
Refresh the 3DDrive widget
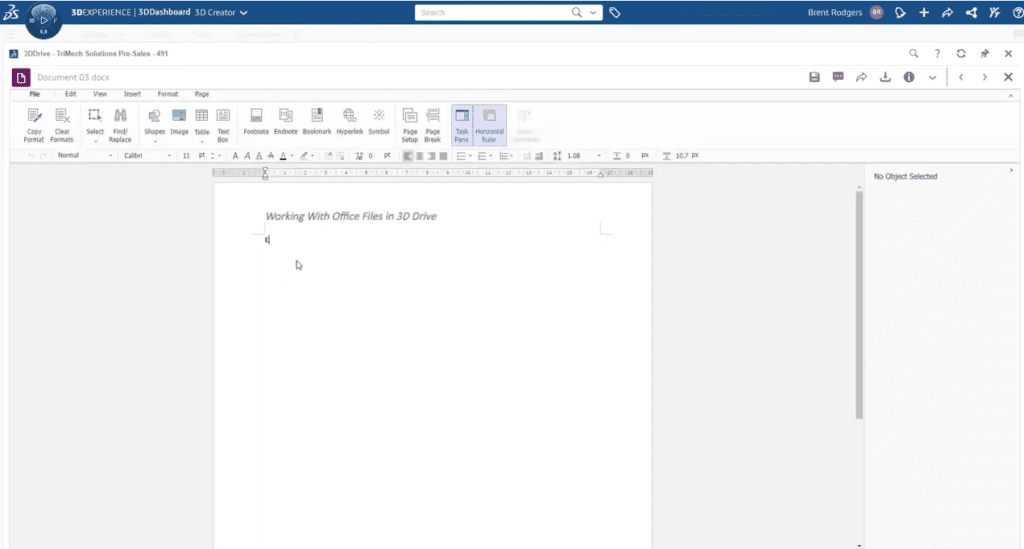click(961, 54)
